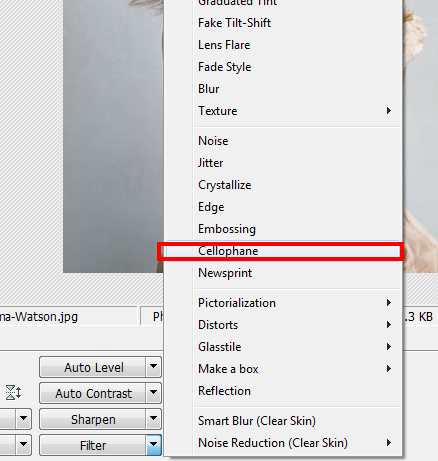438x461 pixels.
Task: Open Texture submenu
Action: (283, 111)
